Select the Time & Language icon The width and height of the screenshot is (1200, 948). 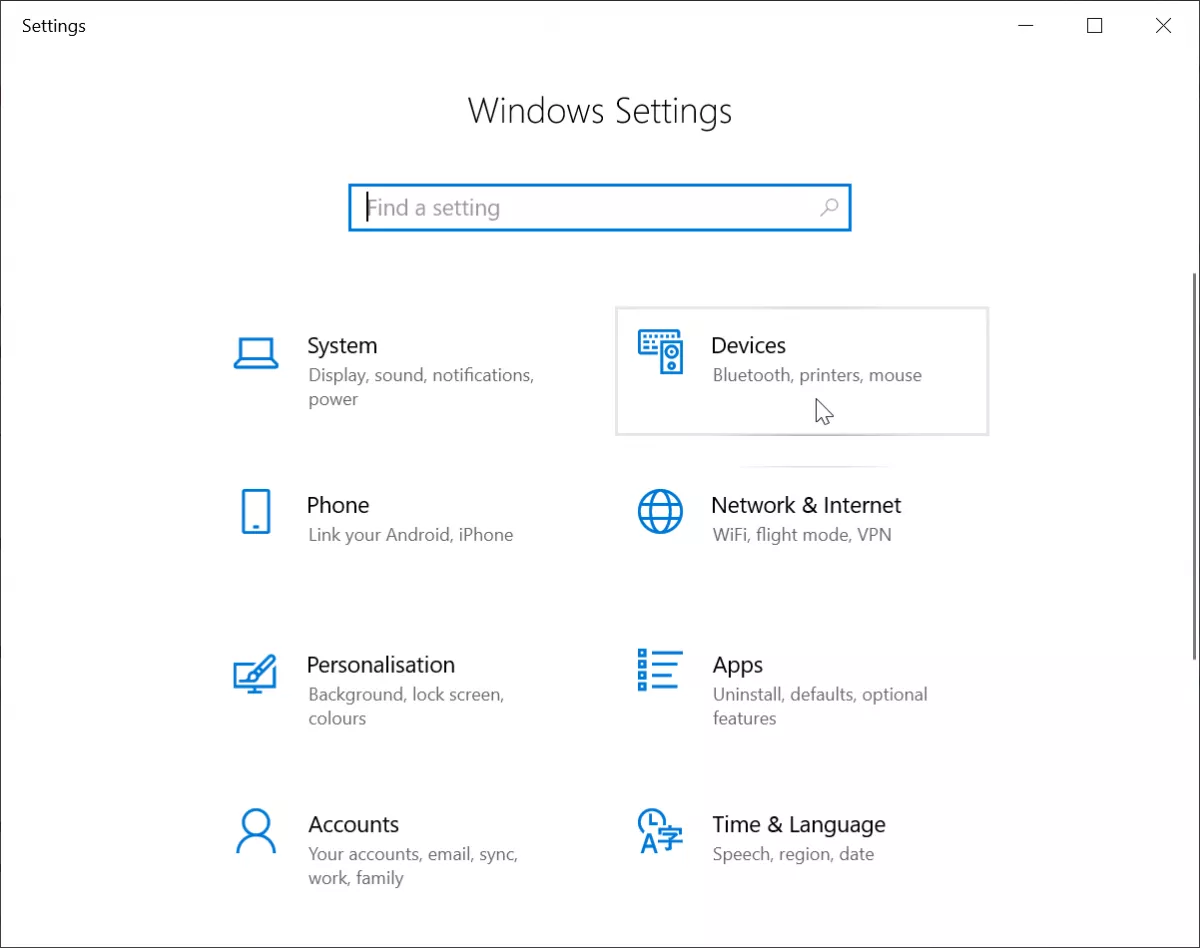click(x=660, y=831)
